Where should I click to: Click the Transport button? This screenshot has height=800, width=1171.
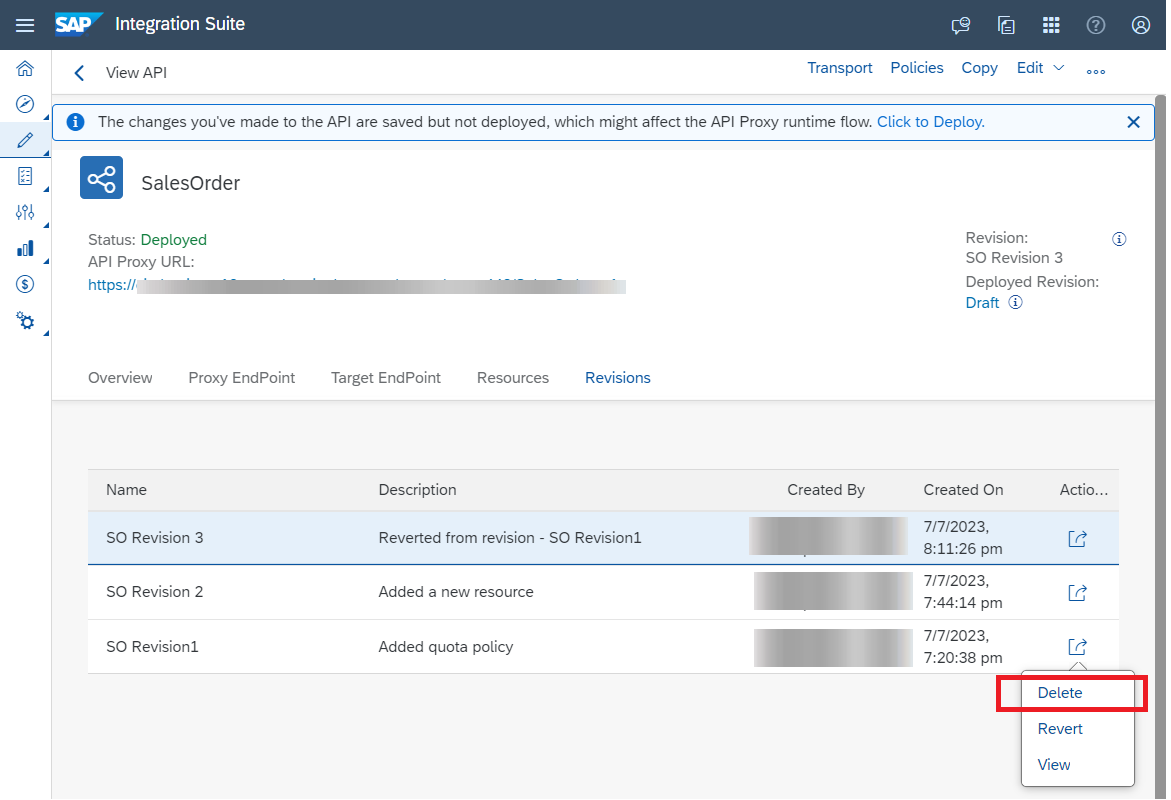pos(839,68)
